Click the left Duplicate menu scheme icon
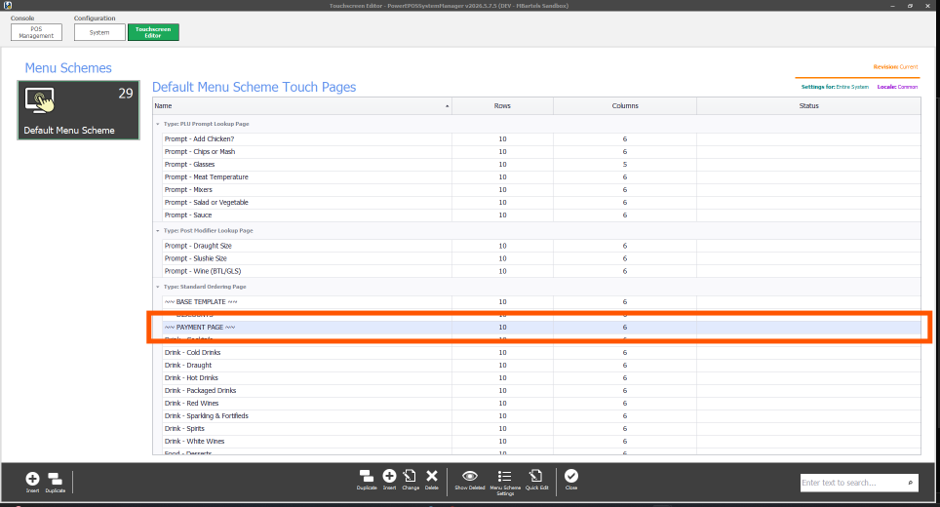940x507 pixels. (x=55, y=479)
